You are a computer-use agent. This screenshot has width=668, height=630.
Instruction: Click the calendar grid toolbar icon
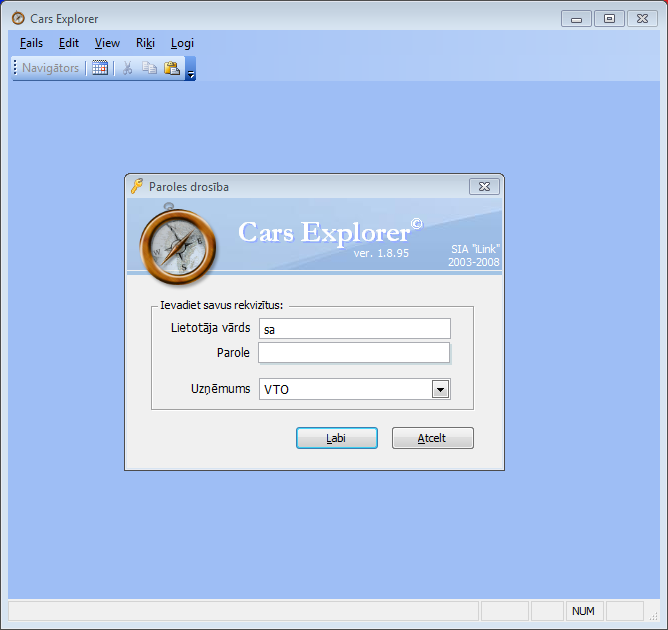[100, 68]
